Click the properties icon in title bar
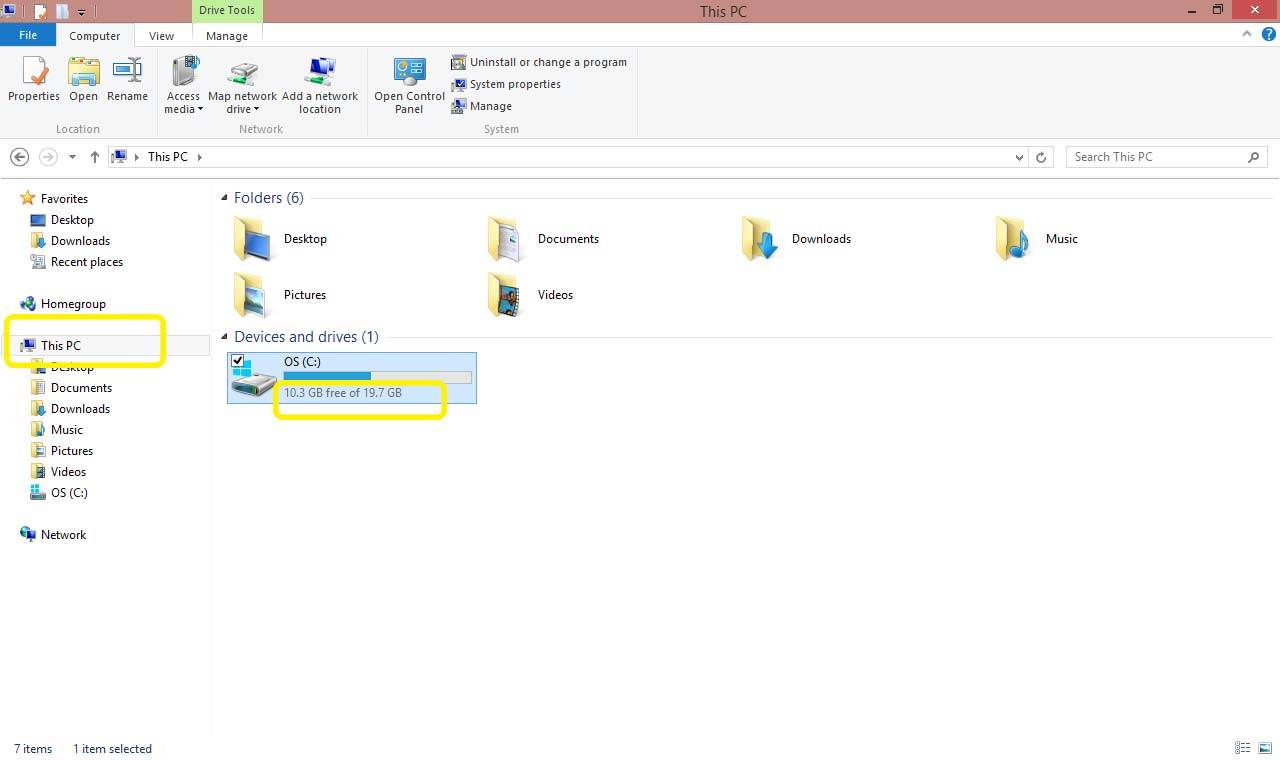Viewport: 1280px width, 760px height. click(41, 12)
